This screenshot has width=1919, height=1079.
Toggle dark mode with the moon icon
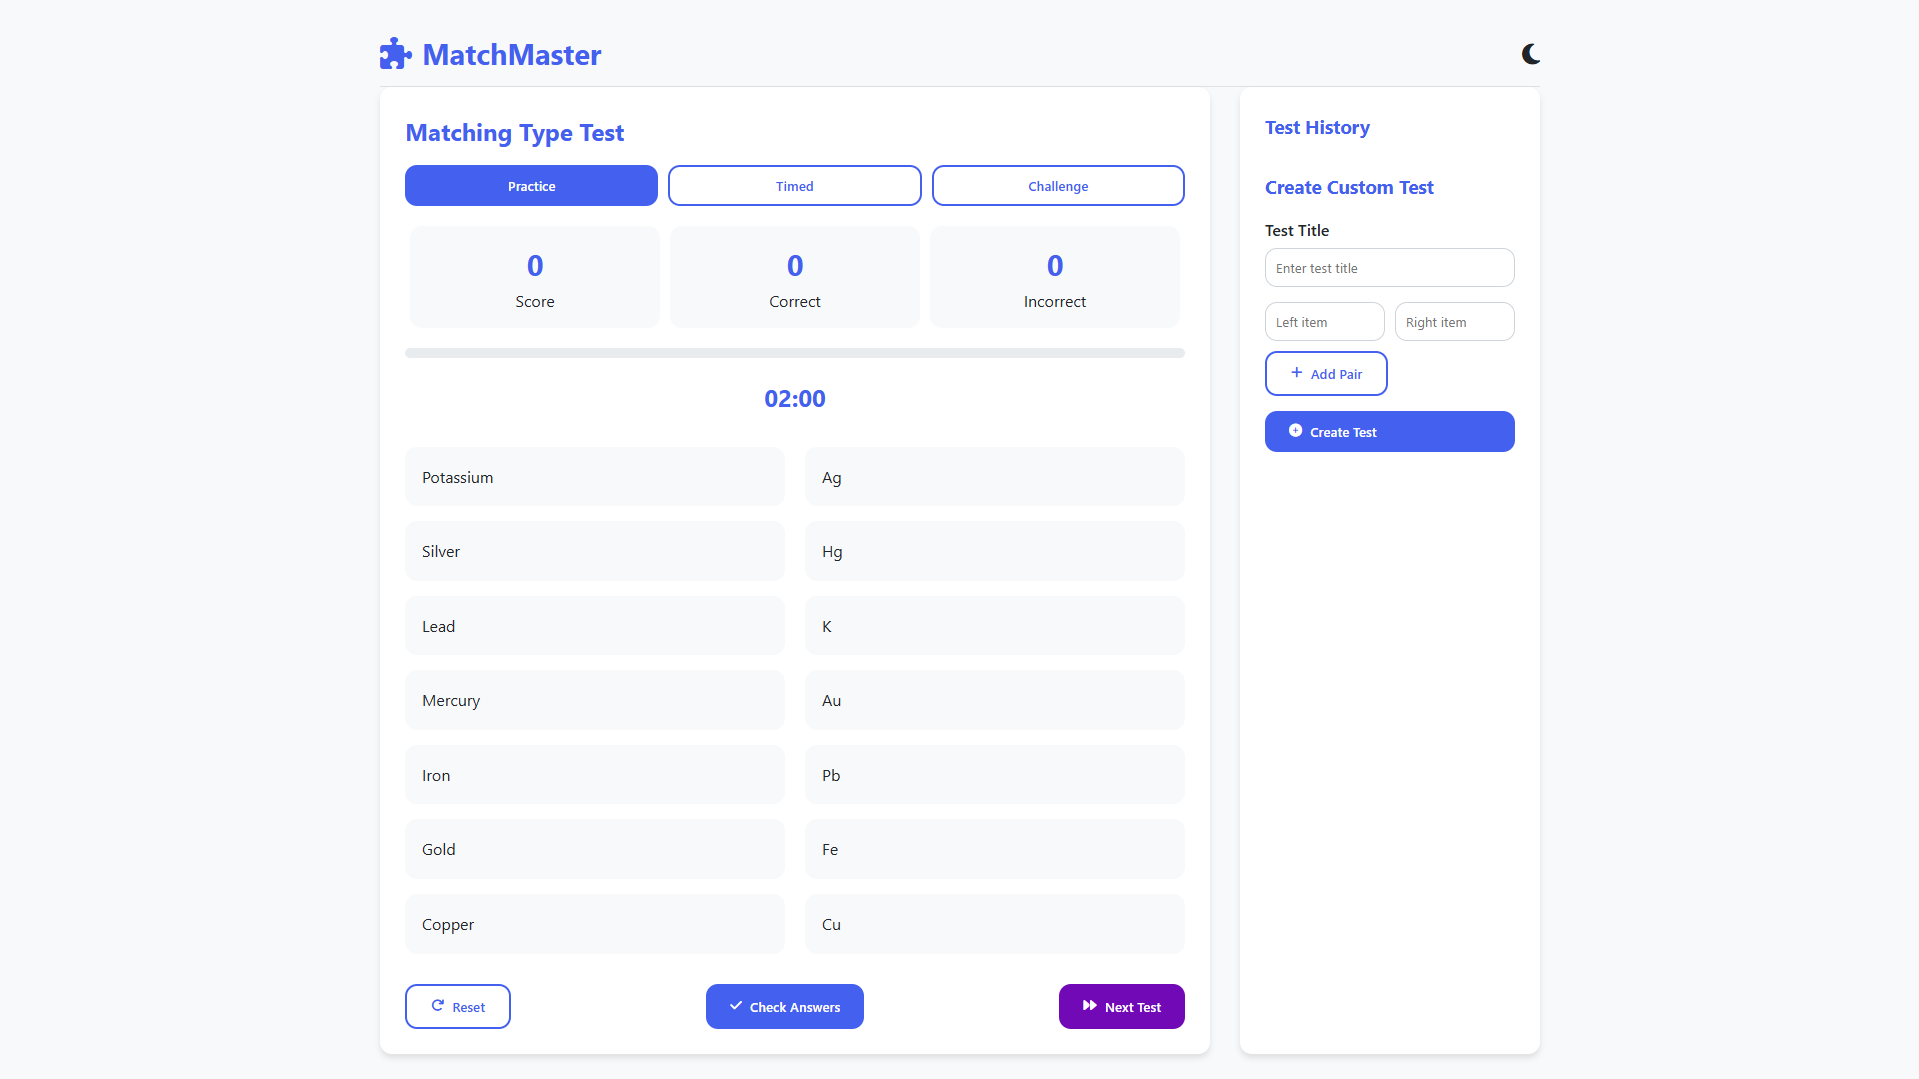pyautogui.click(x=1530, y=54)
